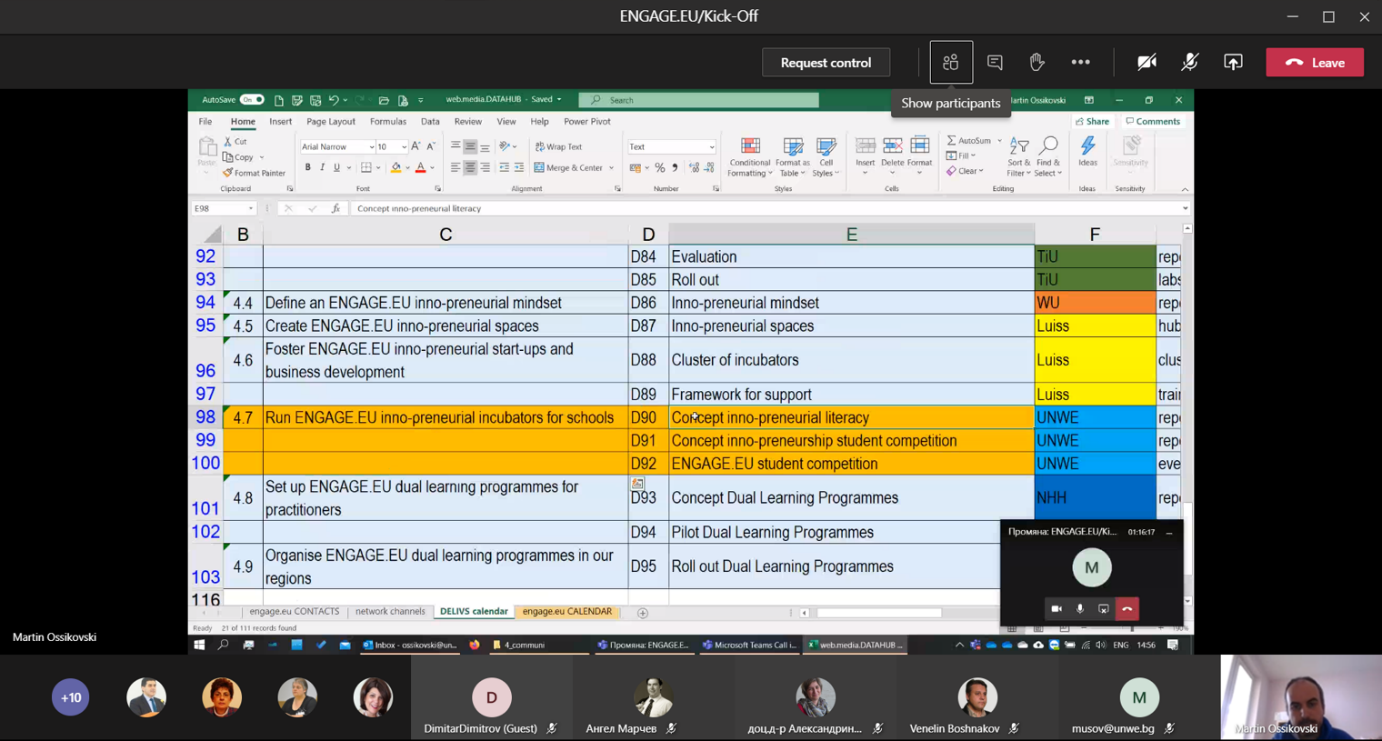Open the Formulas ribbon tab

pos(388,122)
